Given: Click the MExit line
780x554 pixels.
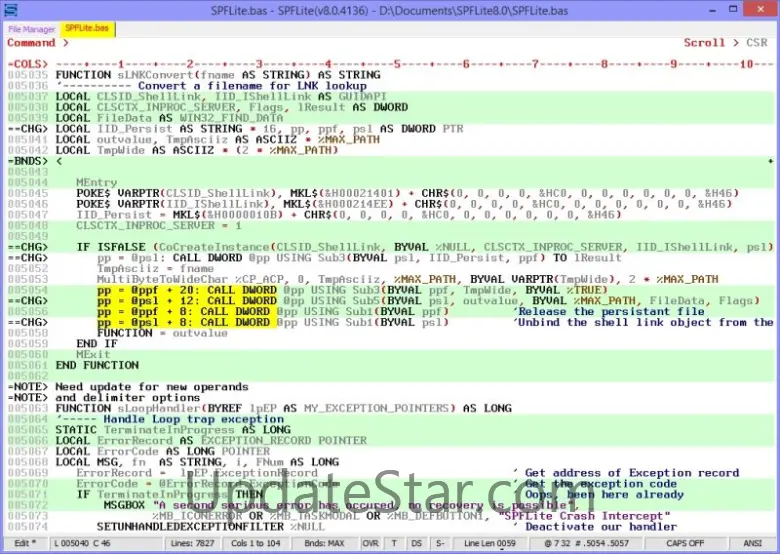Looking at the screenshot, I should 93,355.
